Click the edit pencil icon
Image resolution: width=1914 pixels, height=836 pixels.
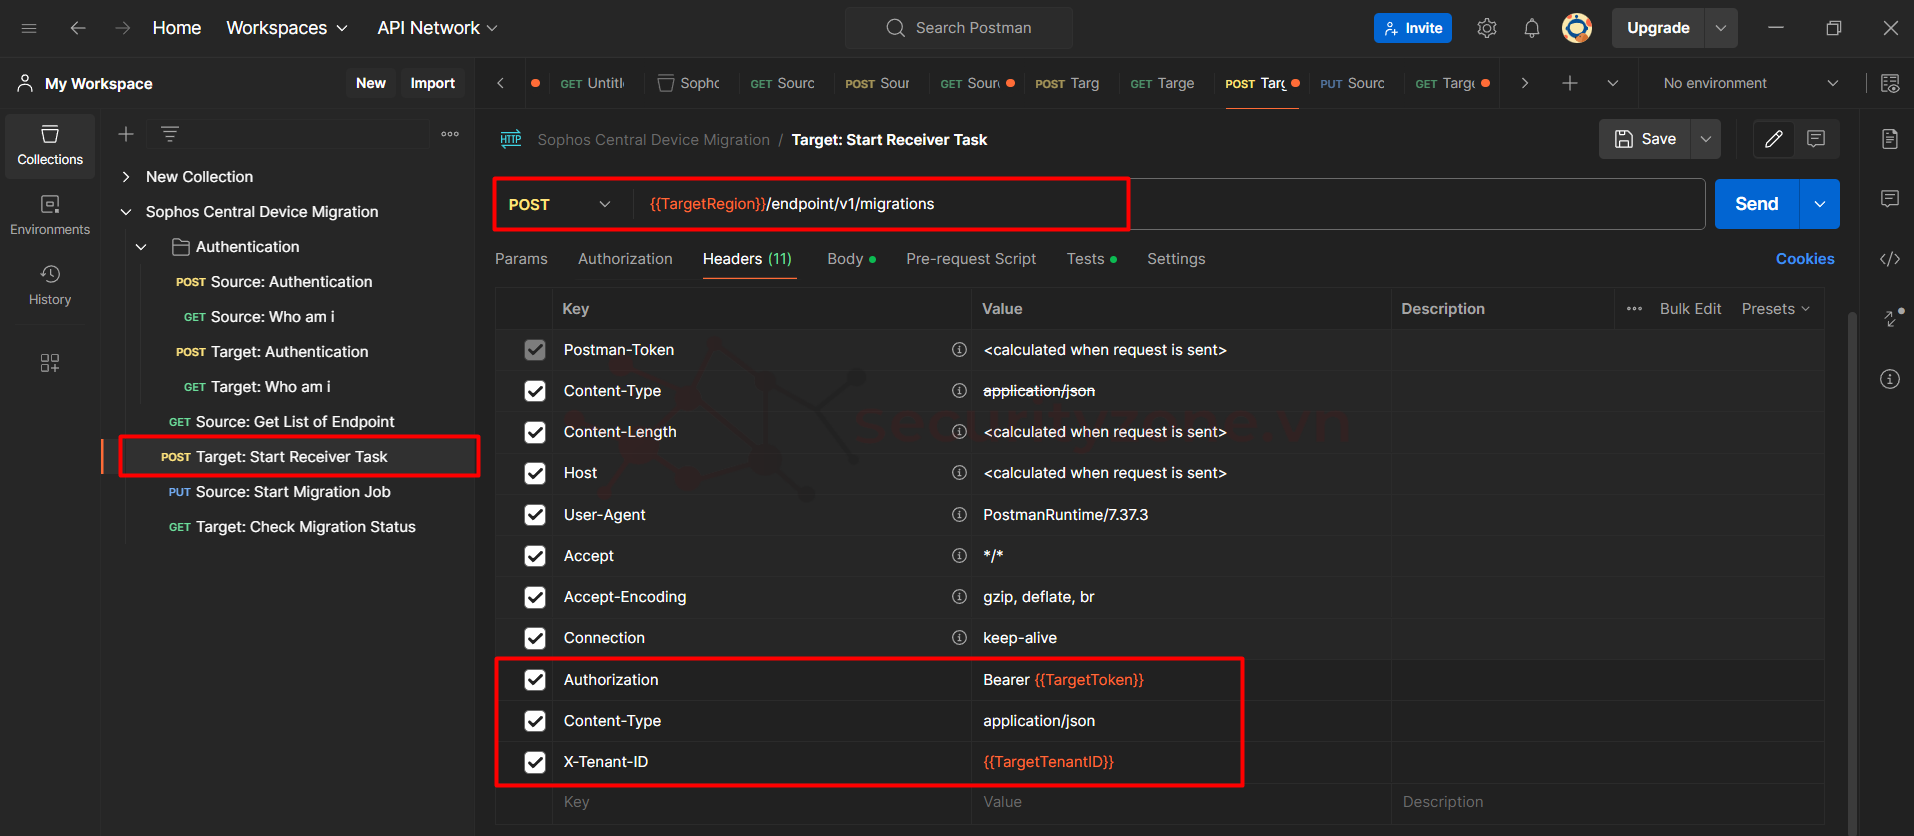point(1774,139)
